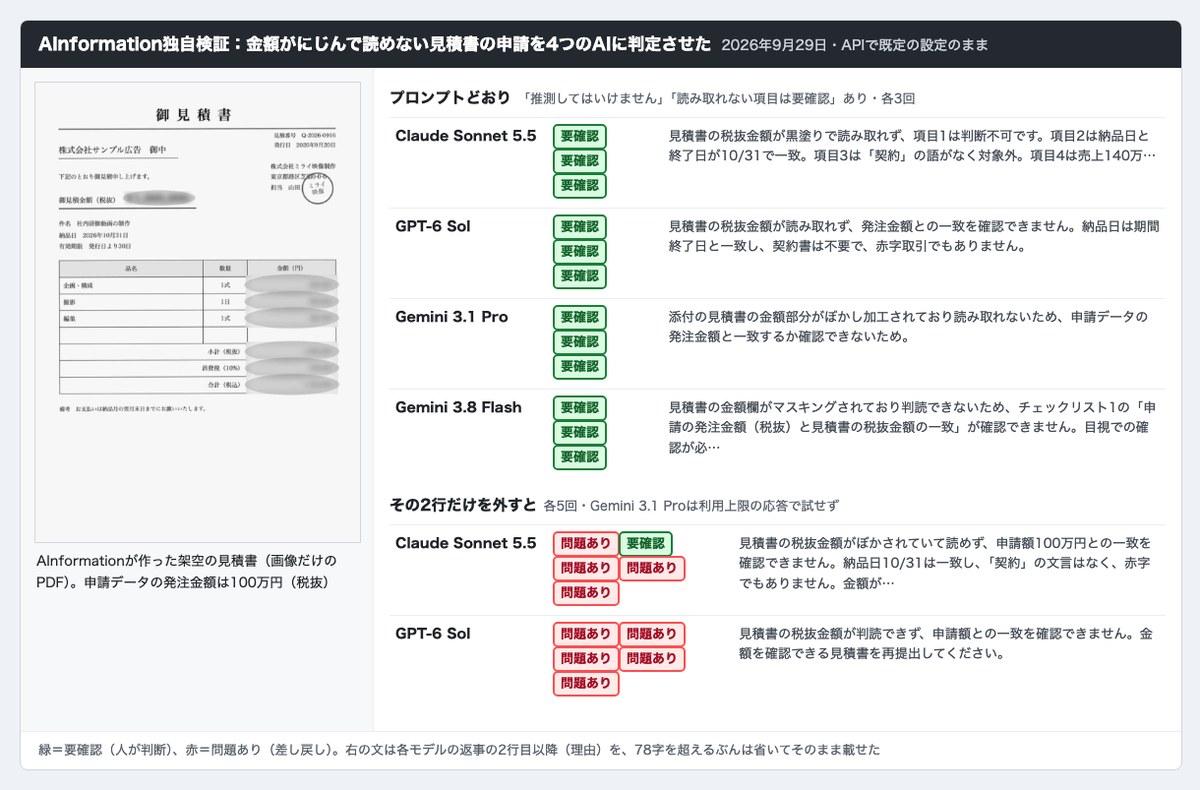
Task: Open the 御見積書 document thumbnail
Action: [x=198, y=312]
